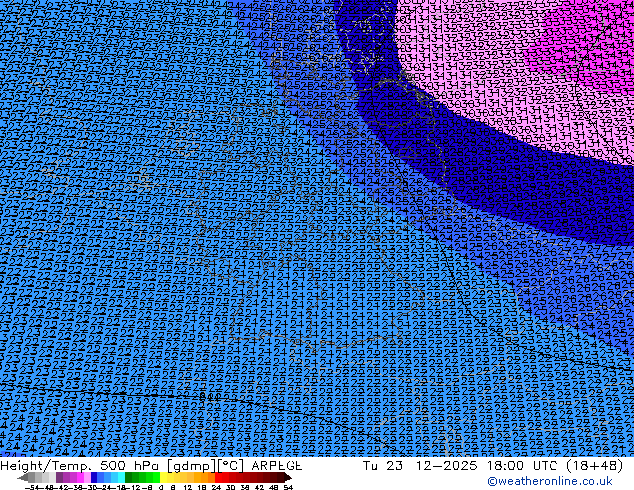
Task: Click the "18:00 UTC" time text
Action: click(523, 466)
